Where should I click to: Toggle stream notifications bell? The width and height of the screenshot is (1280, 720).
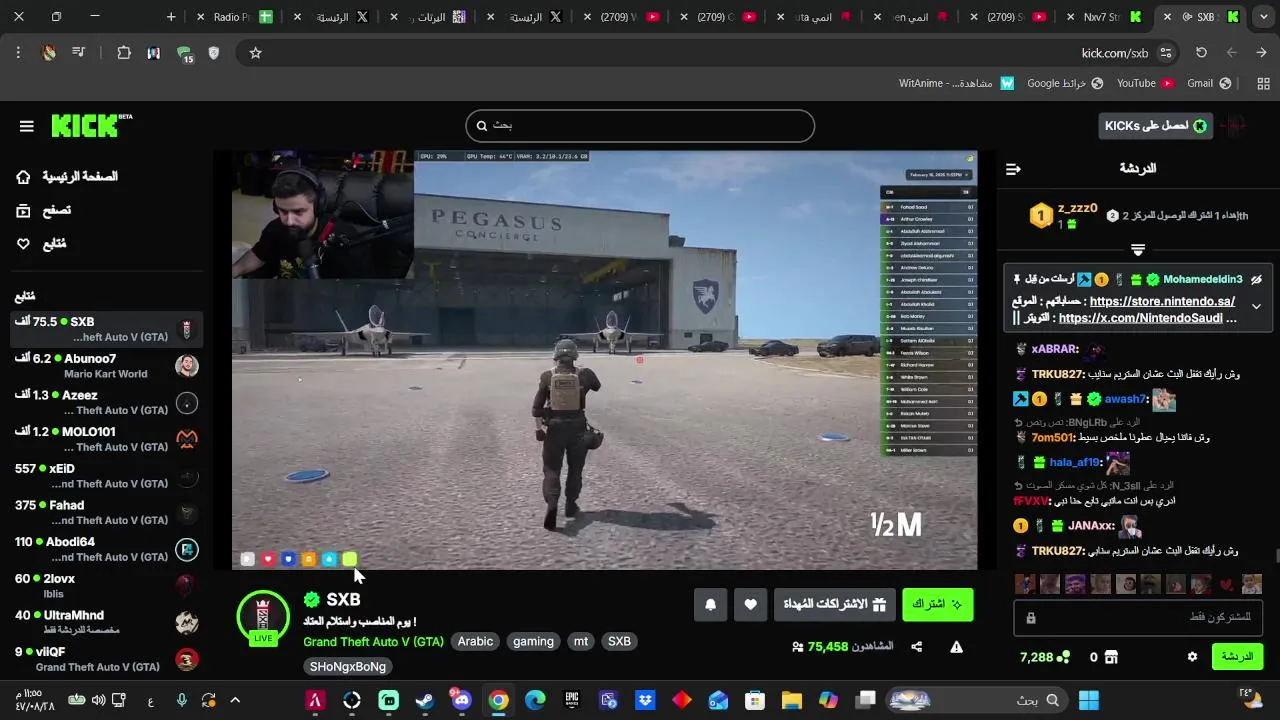(711, 604)
